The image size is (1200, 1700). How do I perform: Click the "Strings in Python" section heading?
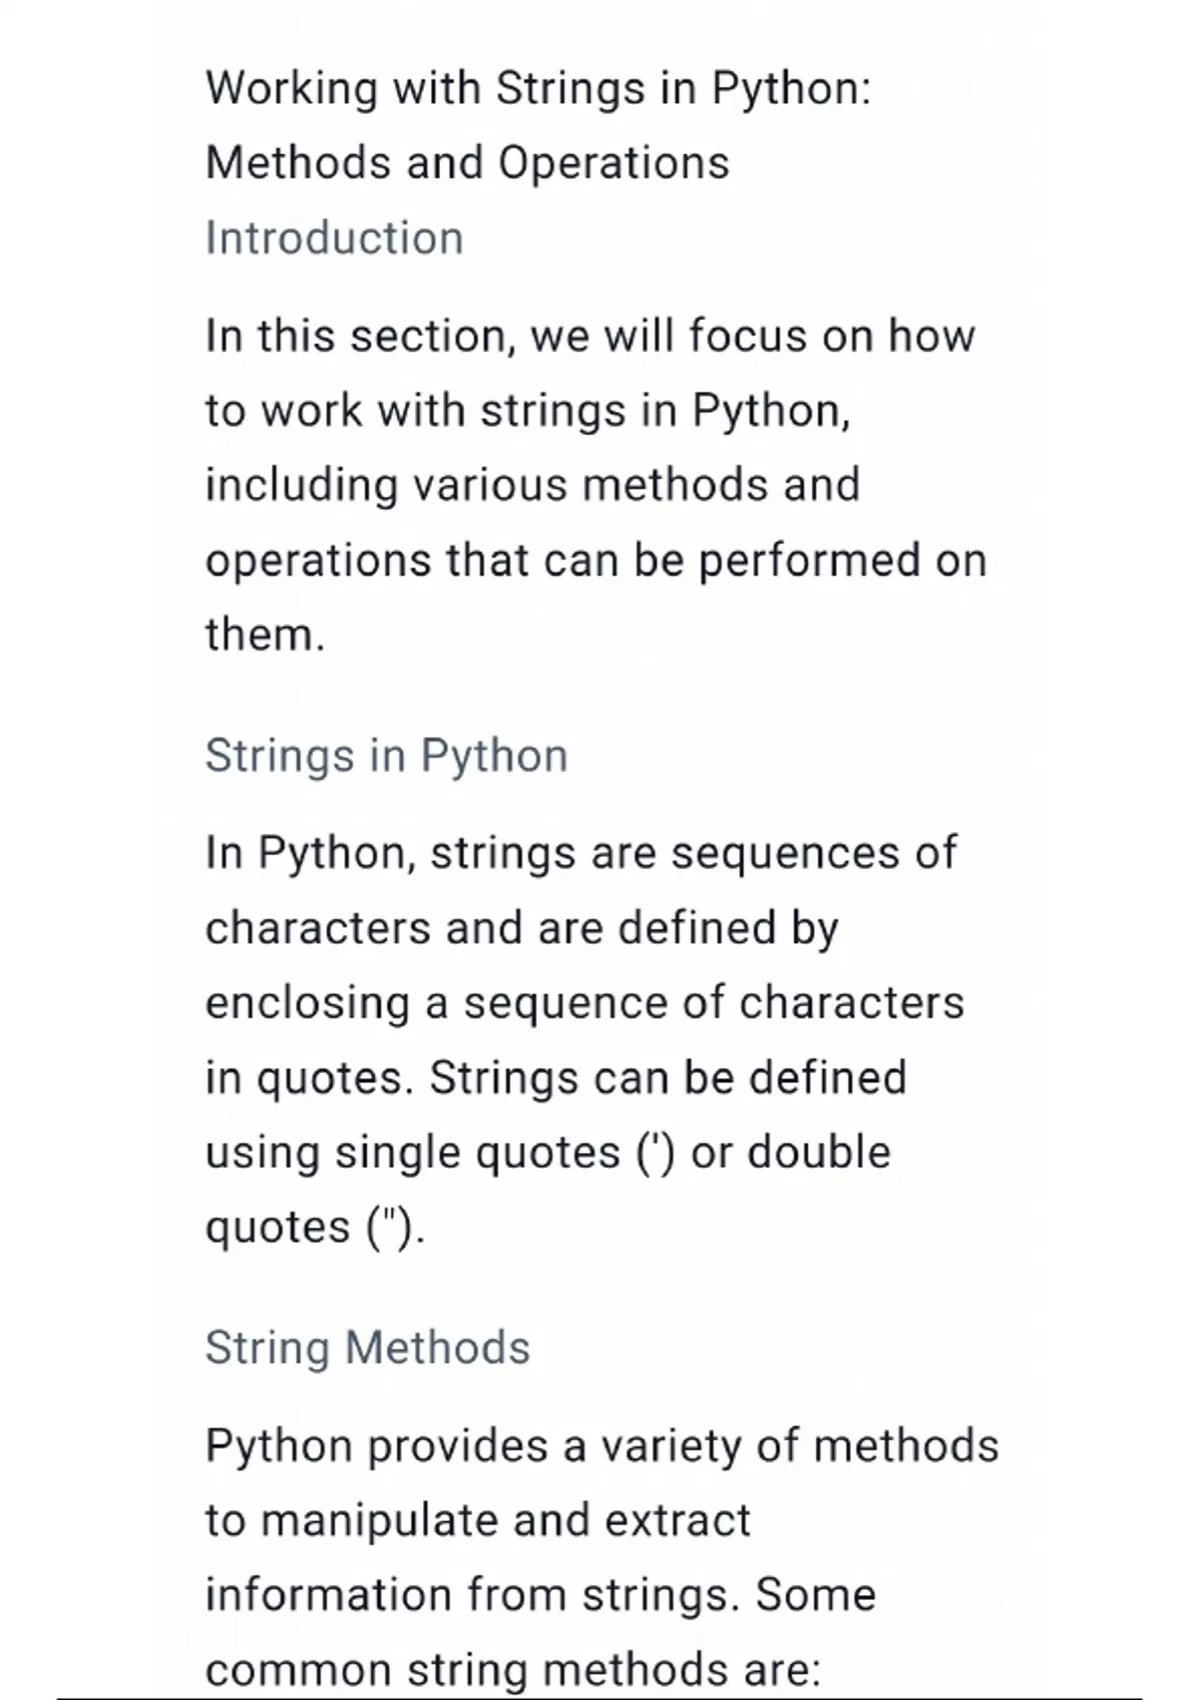386,756
